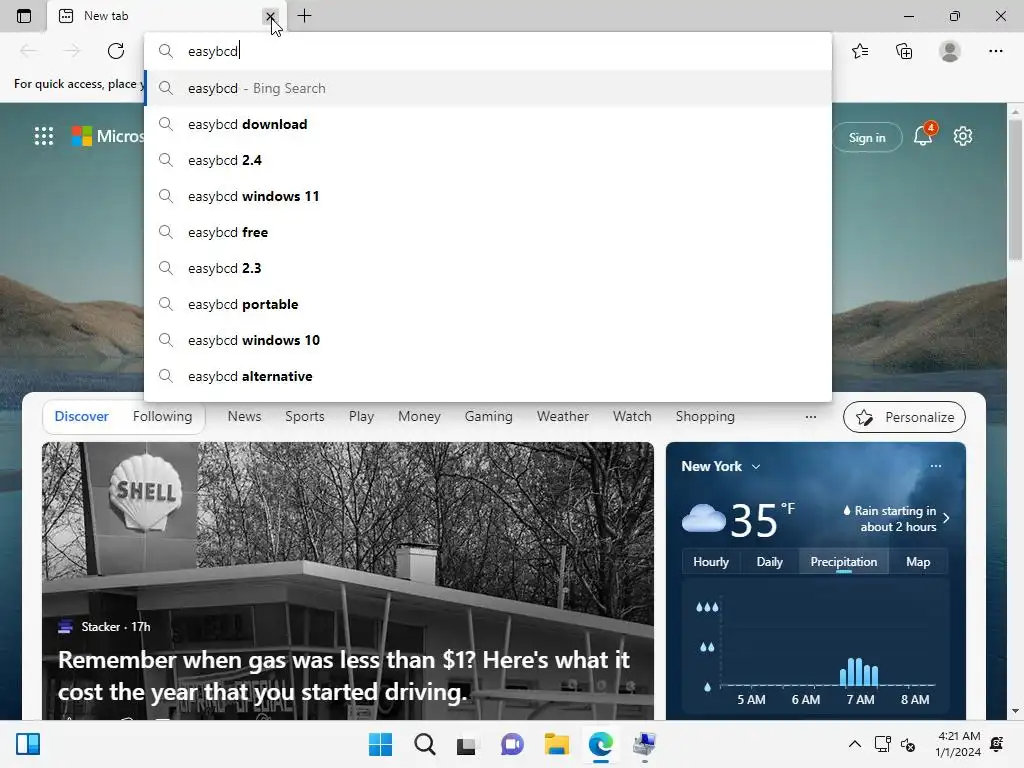The width and height of the screenshot is (1024, 768).
Task: Open the Favorites star icon
Action: pyautogui.click(x=860, y=51)
